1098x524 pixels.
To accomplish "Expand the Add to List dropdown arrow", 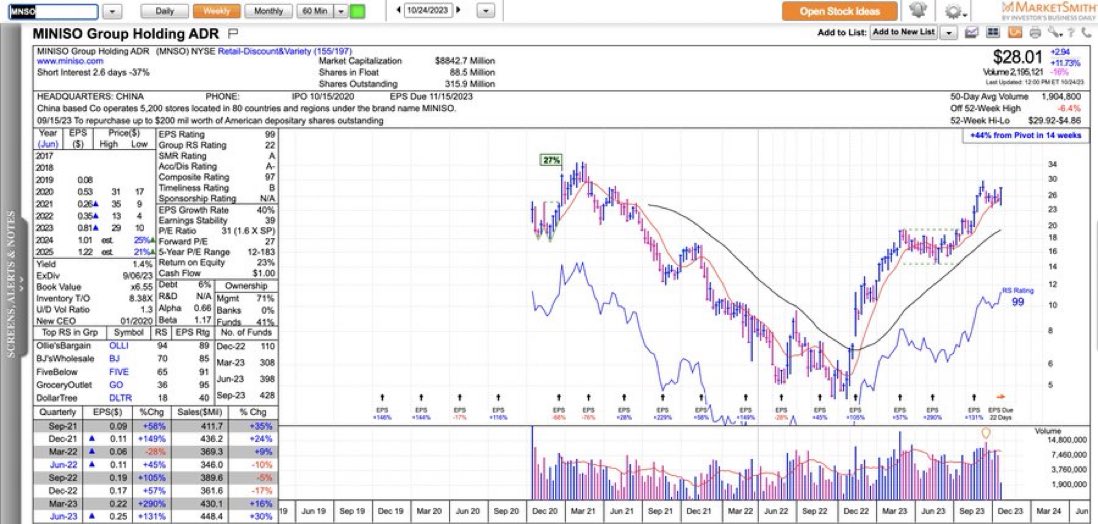I will pos(948,32).
